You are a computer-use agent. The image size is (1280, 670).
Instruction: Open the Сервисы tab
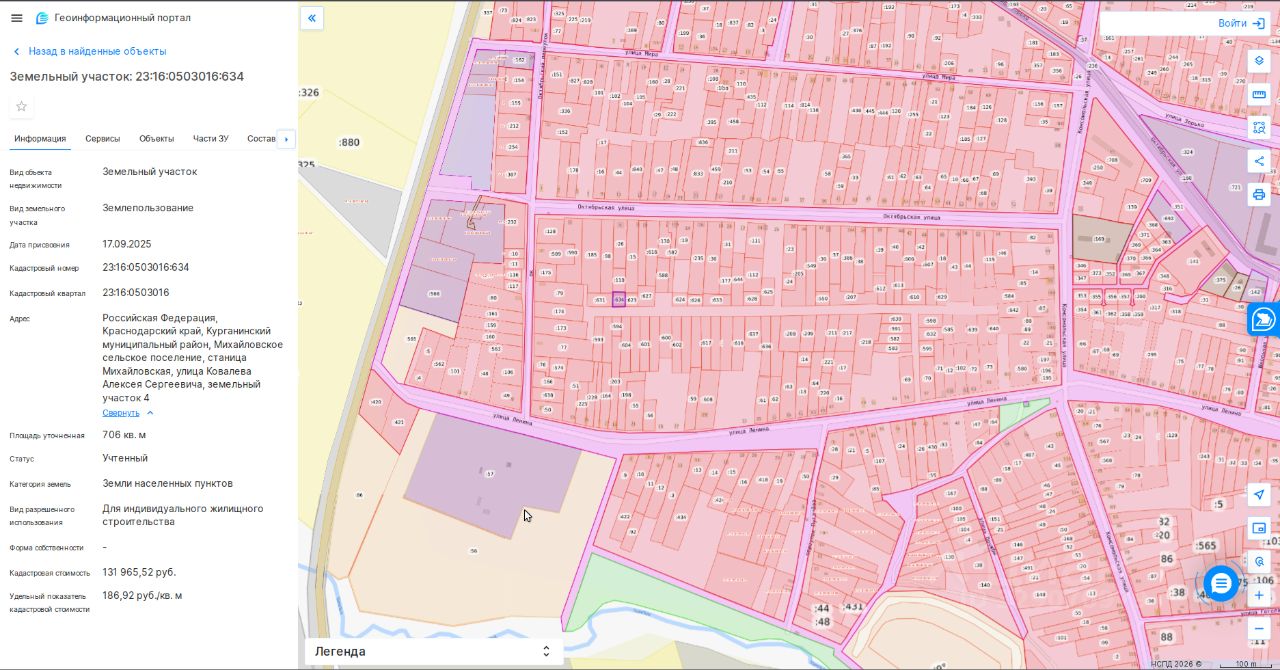point(103,139)
